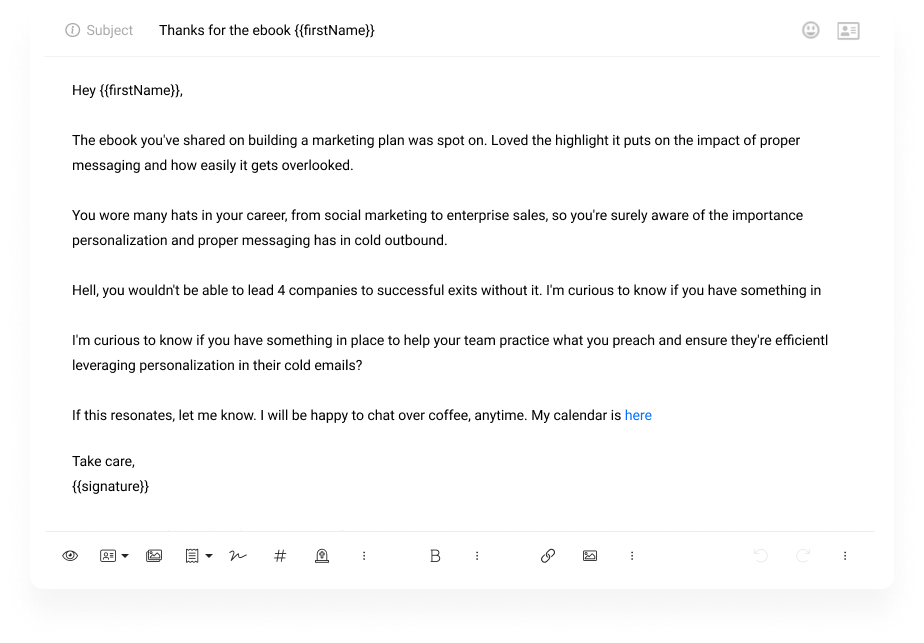Insert an image next to the link icon
This screenshot has height=643, width=924.
click(590, 556)
